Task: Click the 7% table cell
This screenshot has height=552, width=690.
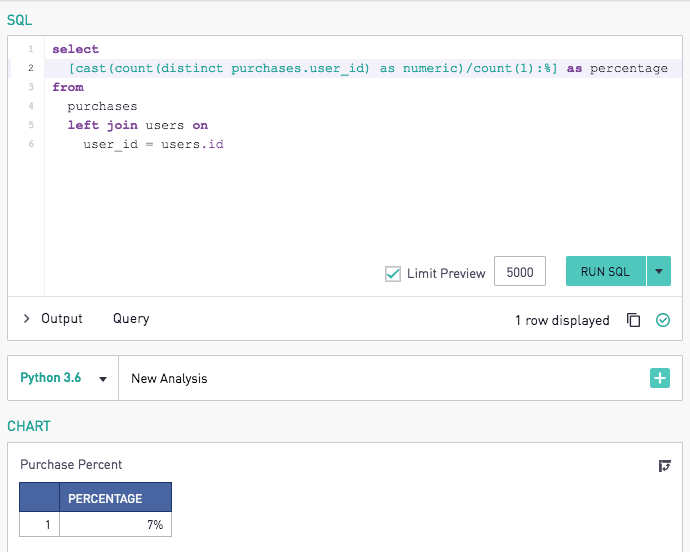Action: point(115,524)
